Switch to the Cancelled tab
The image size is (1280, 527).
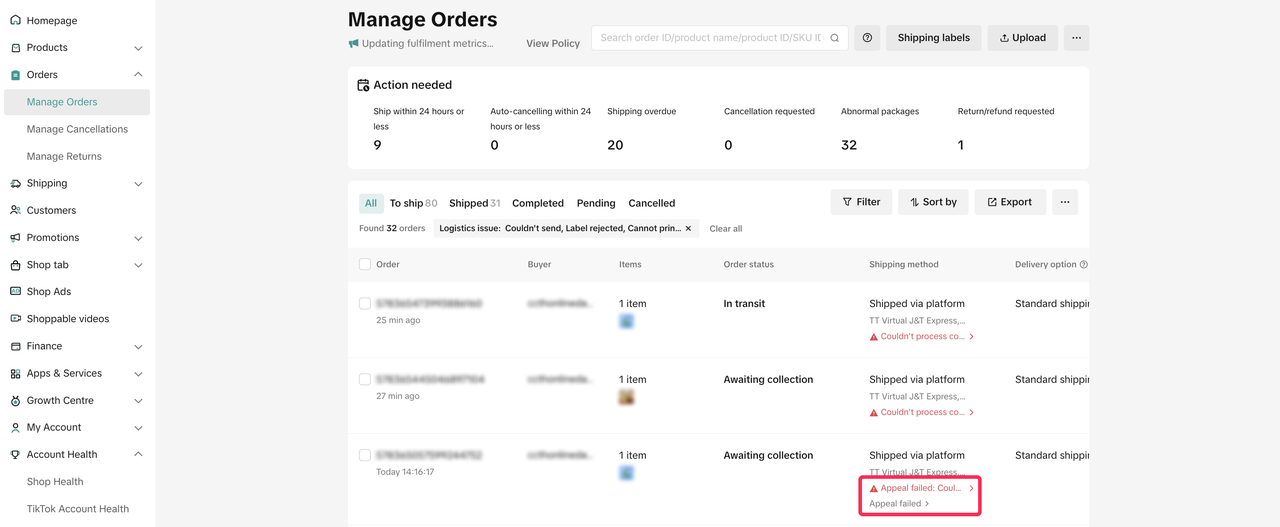651,203
